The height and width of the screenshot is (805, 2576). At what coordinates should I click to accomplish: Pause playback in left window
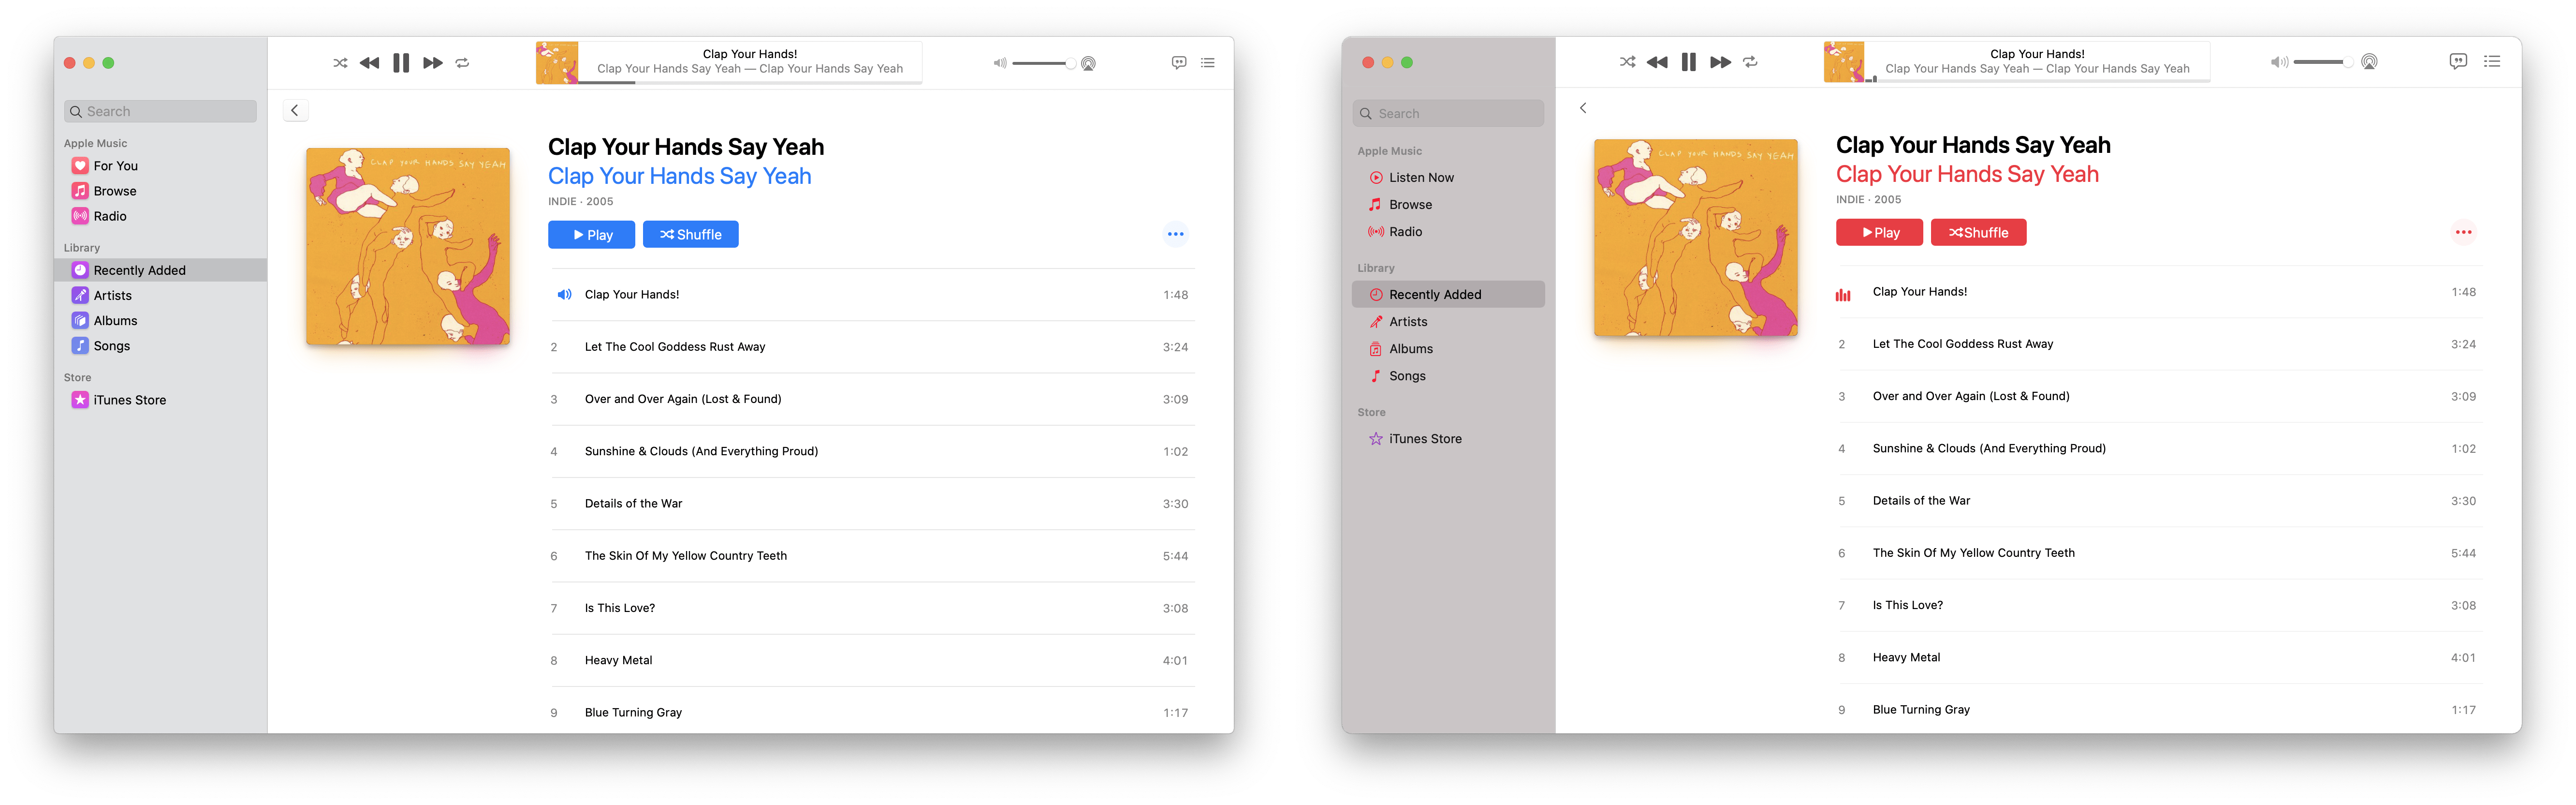pyautogui.click(x=401, y=63)
